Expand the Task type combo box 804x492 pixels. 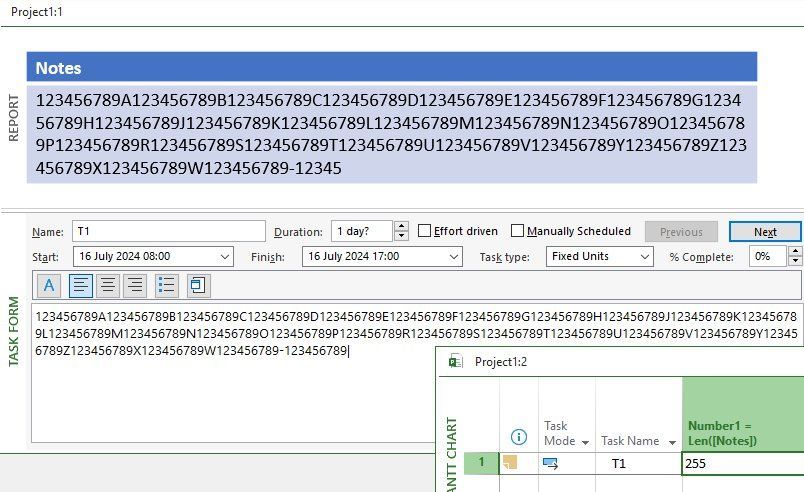pos(645,257)
